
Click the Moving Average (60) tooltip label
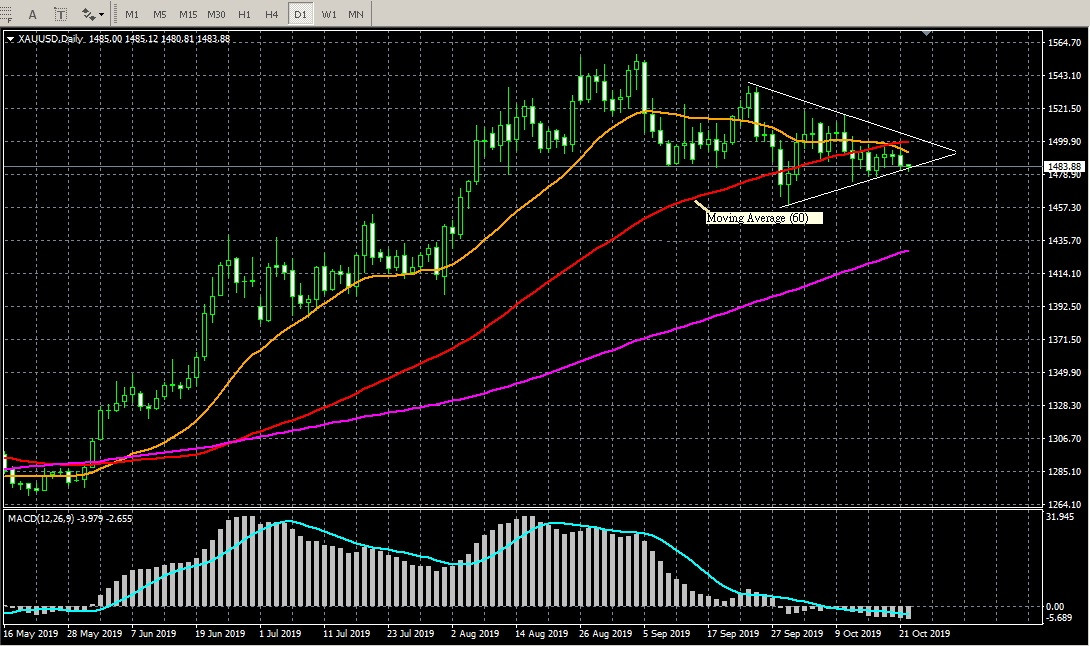[763, 218]
